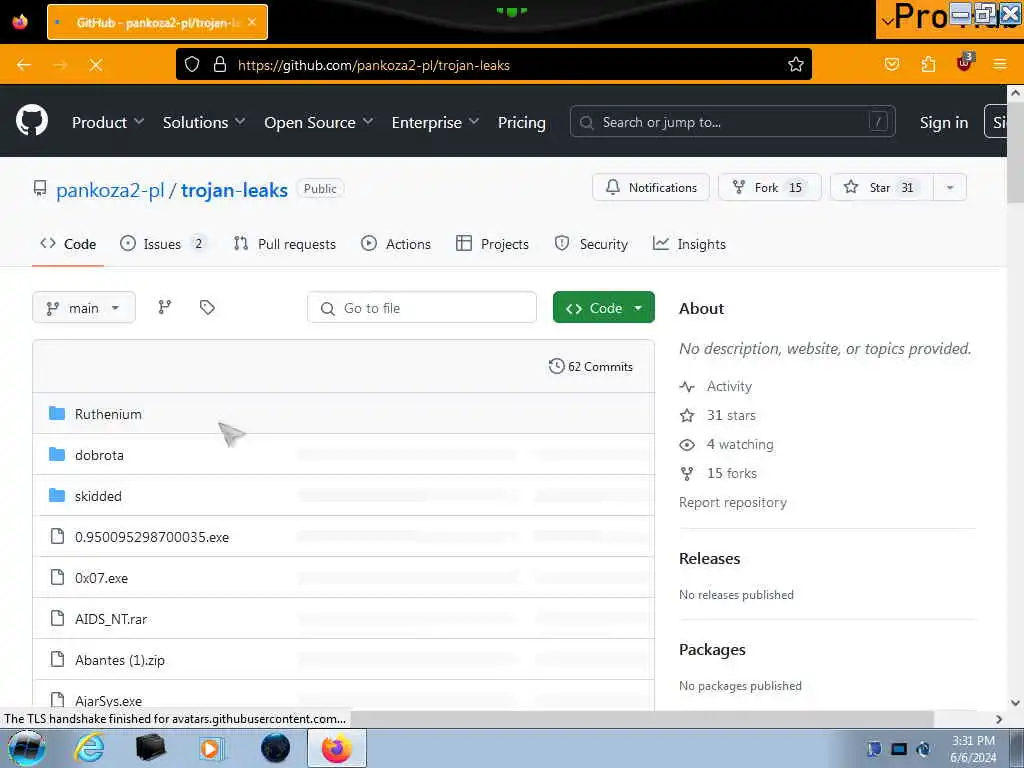Close the GitHub browser tab

[252, 22]
